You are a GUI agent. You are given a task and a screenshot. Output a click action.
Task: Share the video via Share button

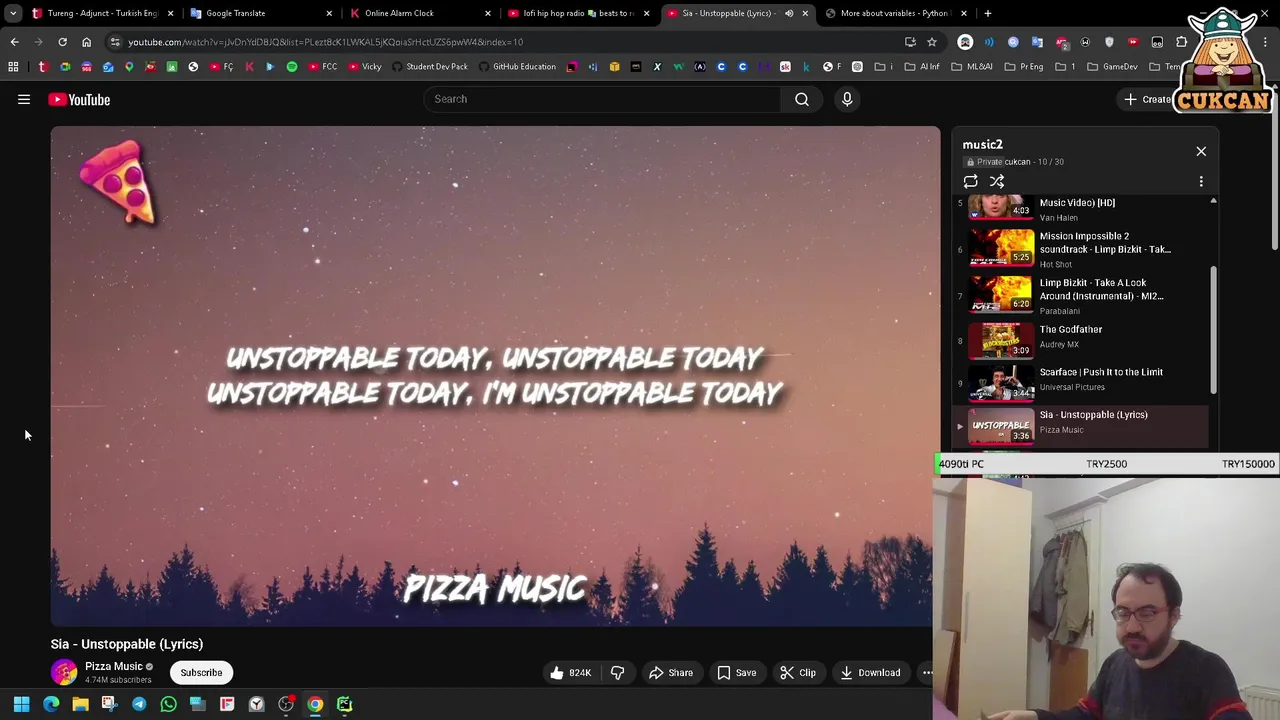click(x=671, y=673)
